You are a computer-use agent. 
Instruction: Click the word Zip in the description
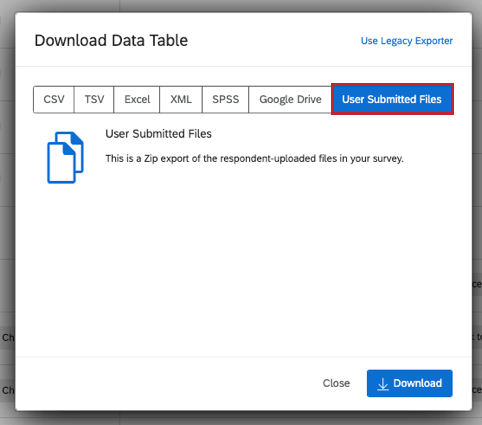(151, 158)
